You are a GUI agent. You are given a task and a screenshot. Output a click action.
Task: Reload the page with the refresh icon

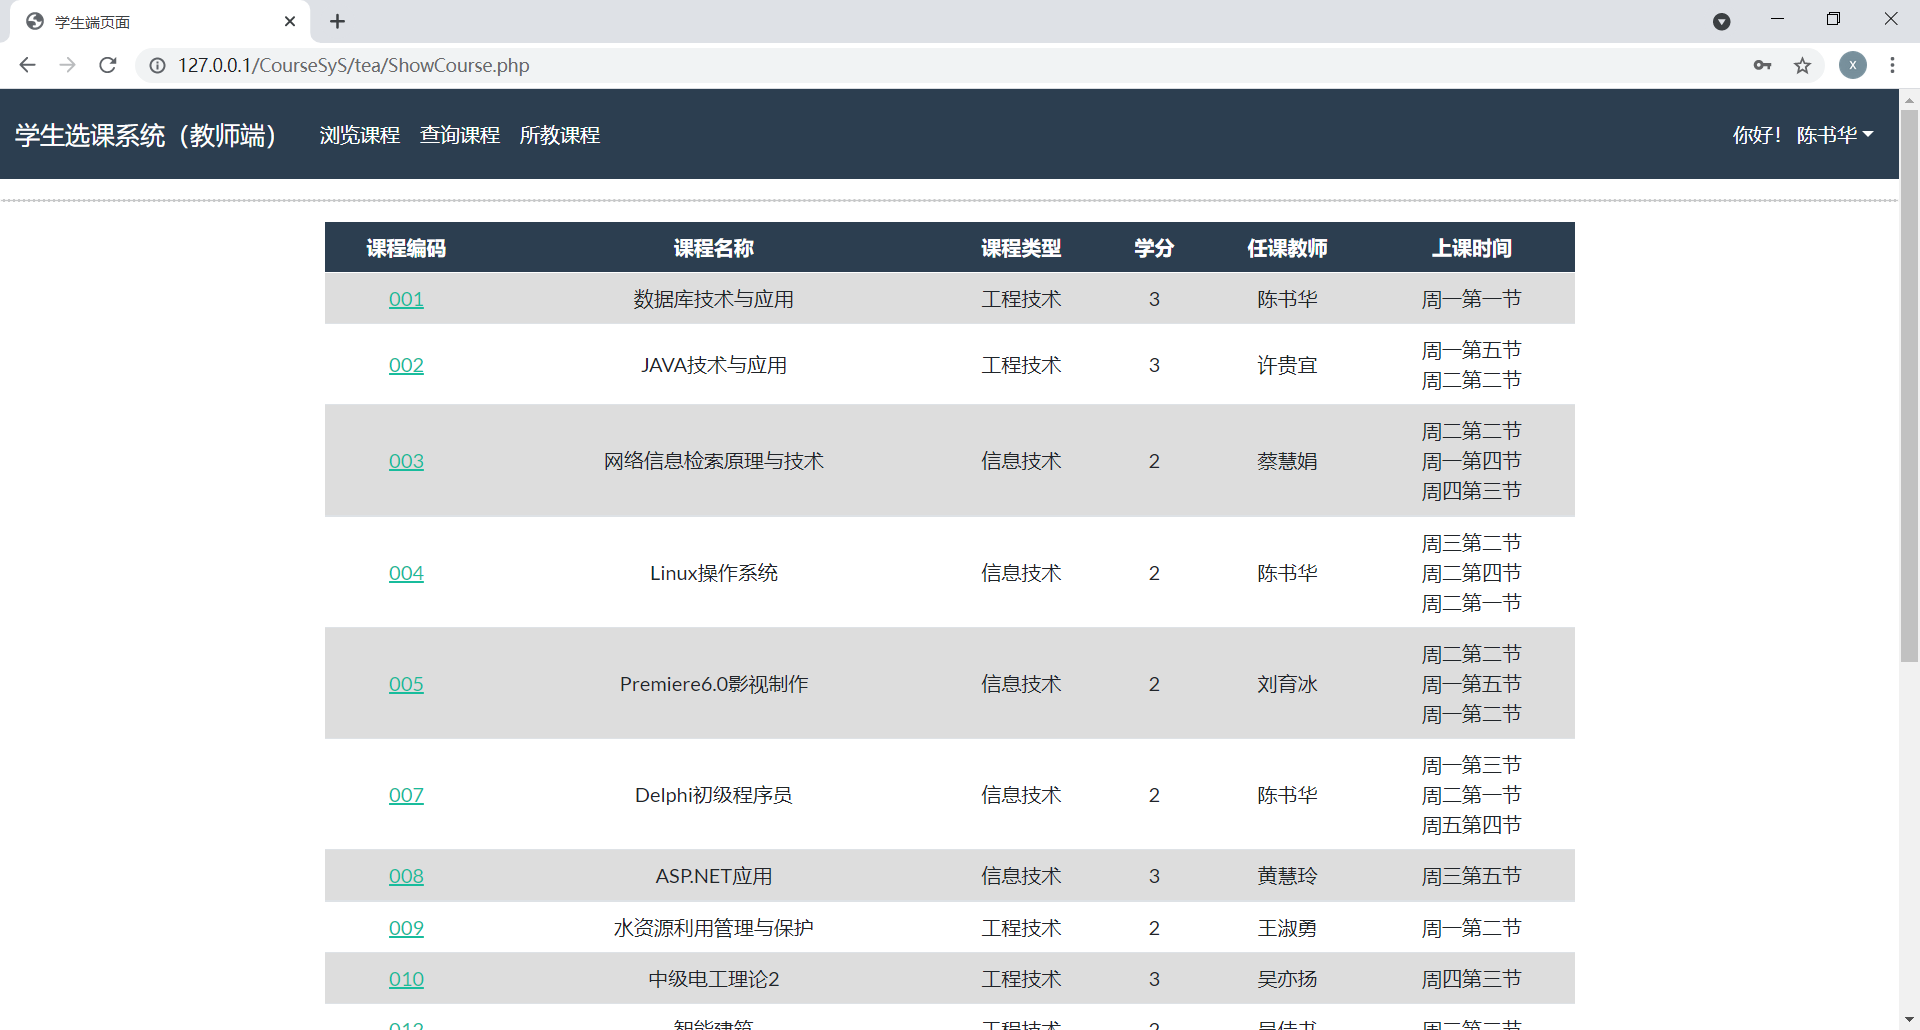coord(108,65)
